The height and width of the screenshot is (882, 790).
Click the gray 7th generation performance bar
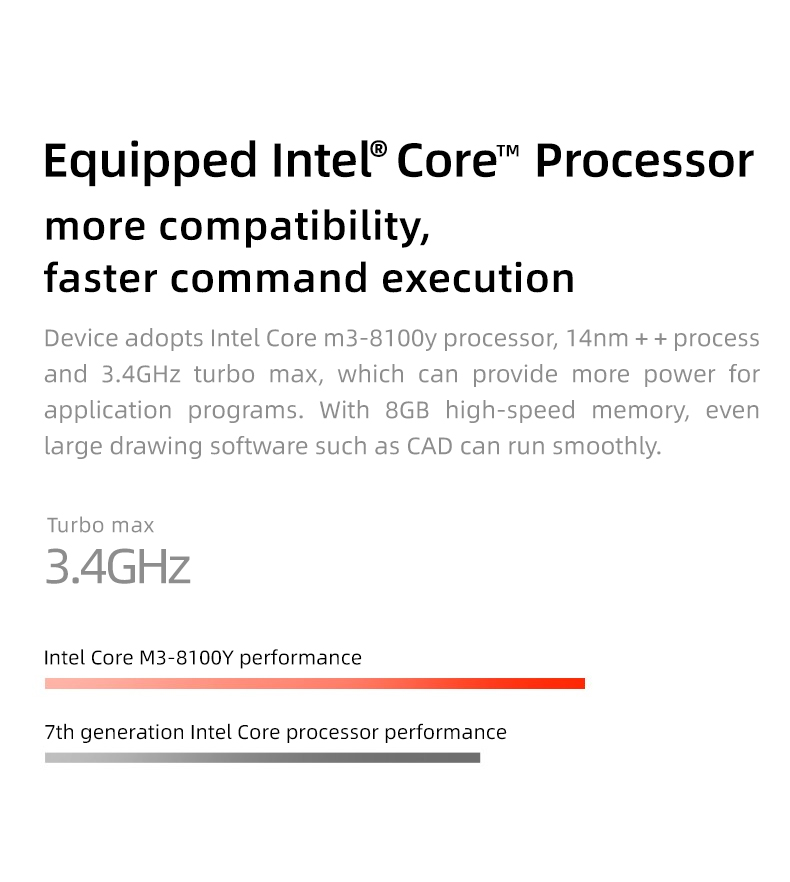point(262,758)
